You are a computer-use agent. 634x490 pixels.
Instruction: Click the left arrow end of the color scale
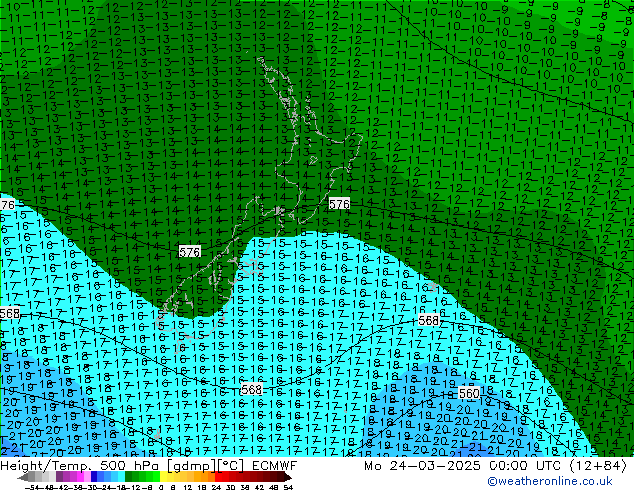pos(23,477)
